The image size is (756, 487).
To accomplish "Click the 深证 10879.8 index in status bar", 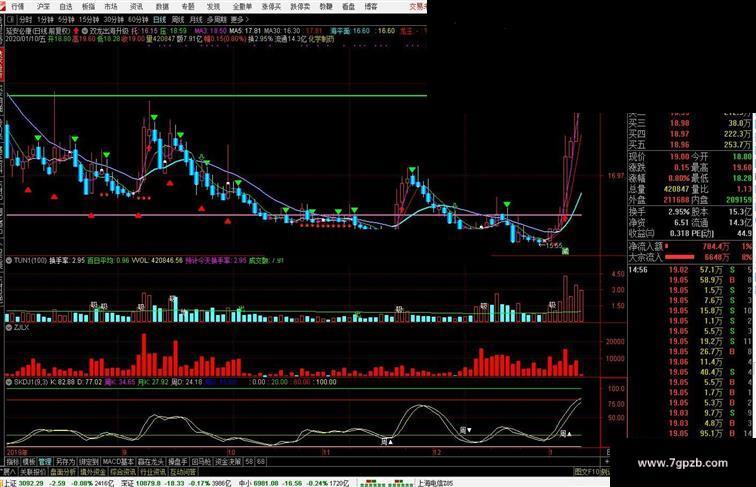I will click(x=142, y=483).
